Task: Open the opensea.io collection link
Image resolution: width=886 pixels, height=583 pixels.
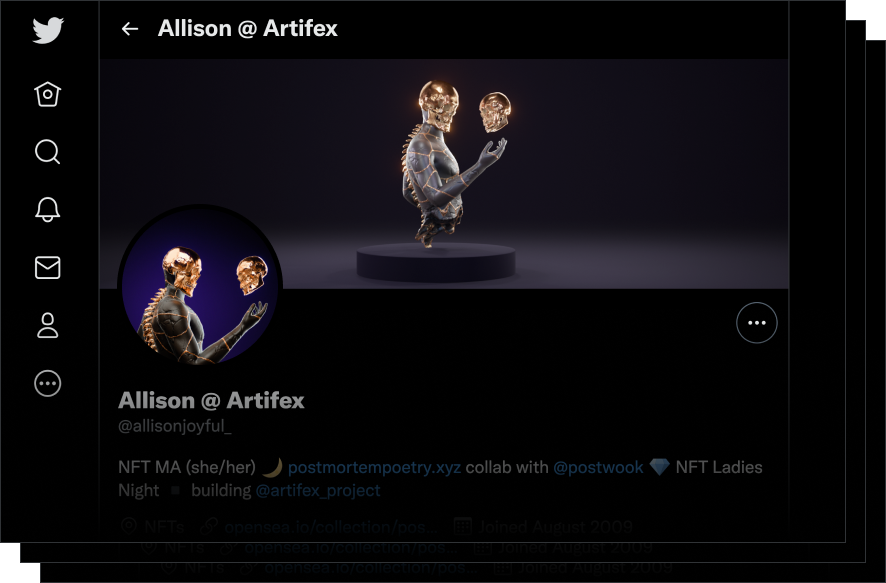Action: [x=331, y=527]
